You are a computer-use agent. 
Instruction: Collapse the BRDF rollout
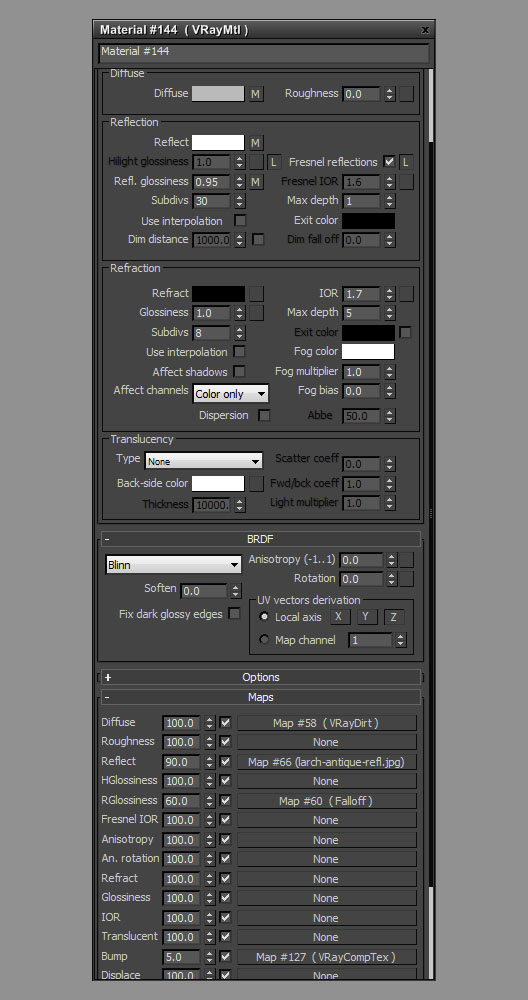coord(260,539)
